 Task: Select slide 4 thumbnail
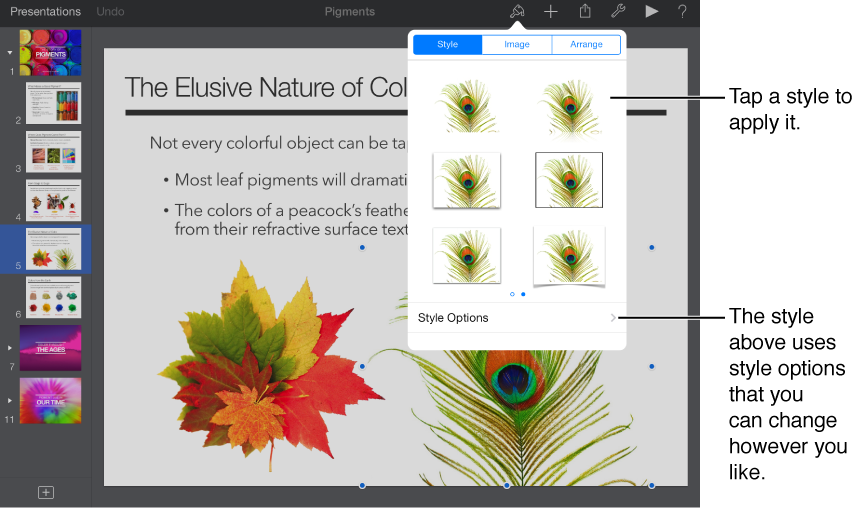pyautogui.click(x=54, y=200)
